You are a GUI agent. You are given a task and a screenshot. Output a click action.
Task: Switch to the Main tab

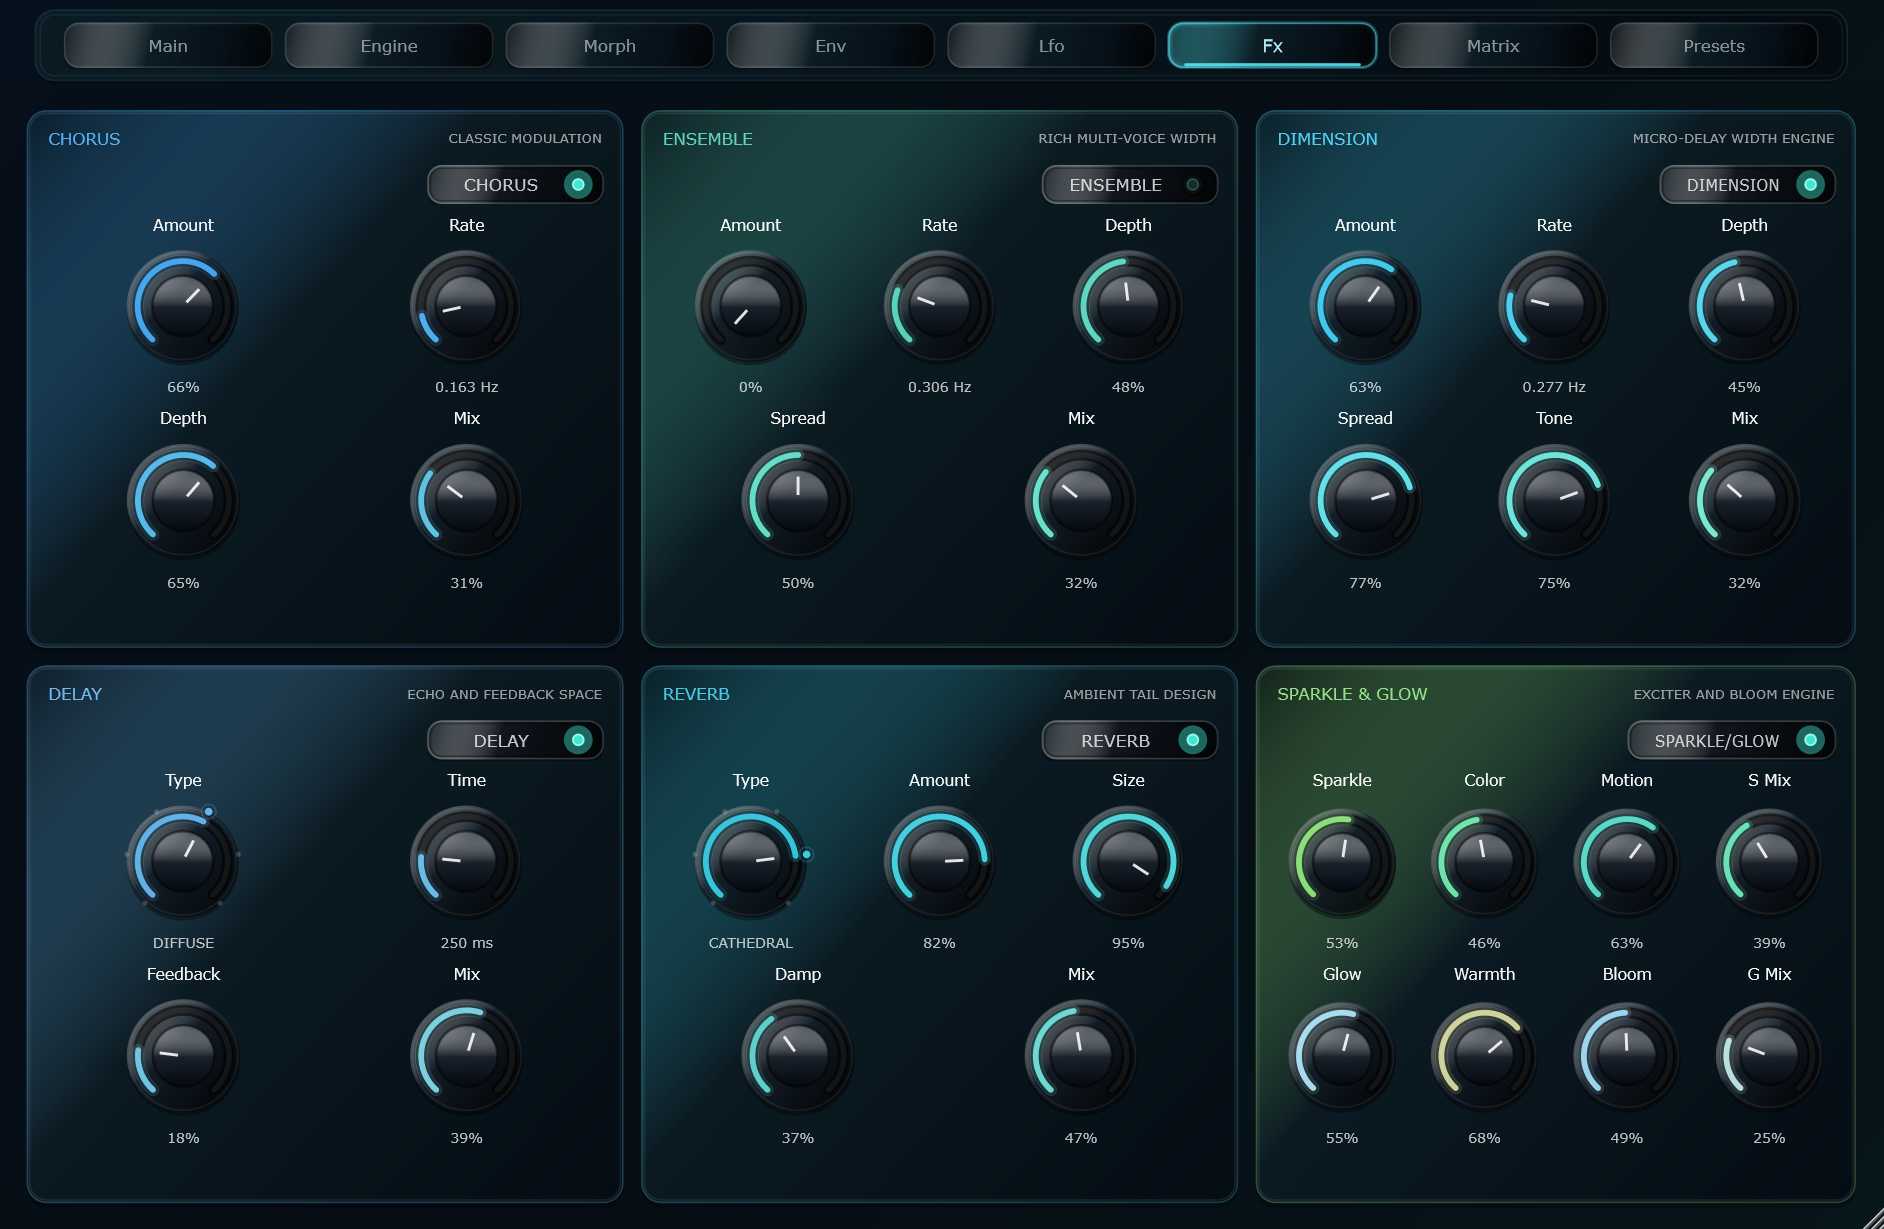click(168, 46)
